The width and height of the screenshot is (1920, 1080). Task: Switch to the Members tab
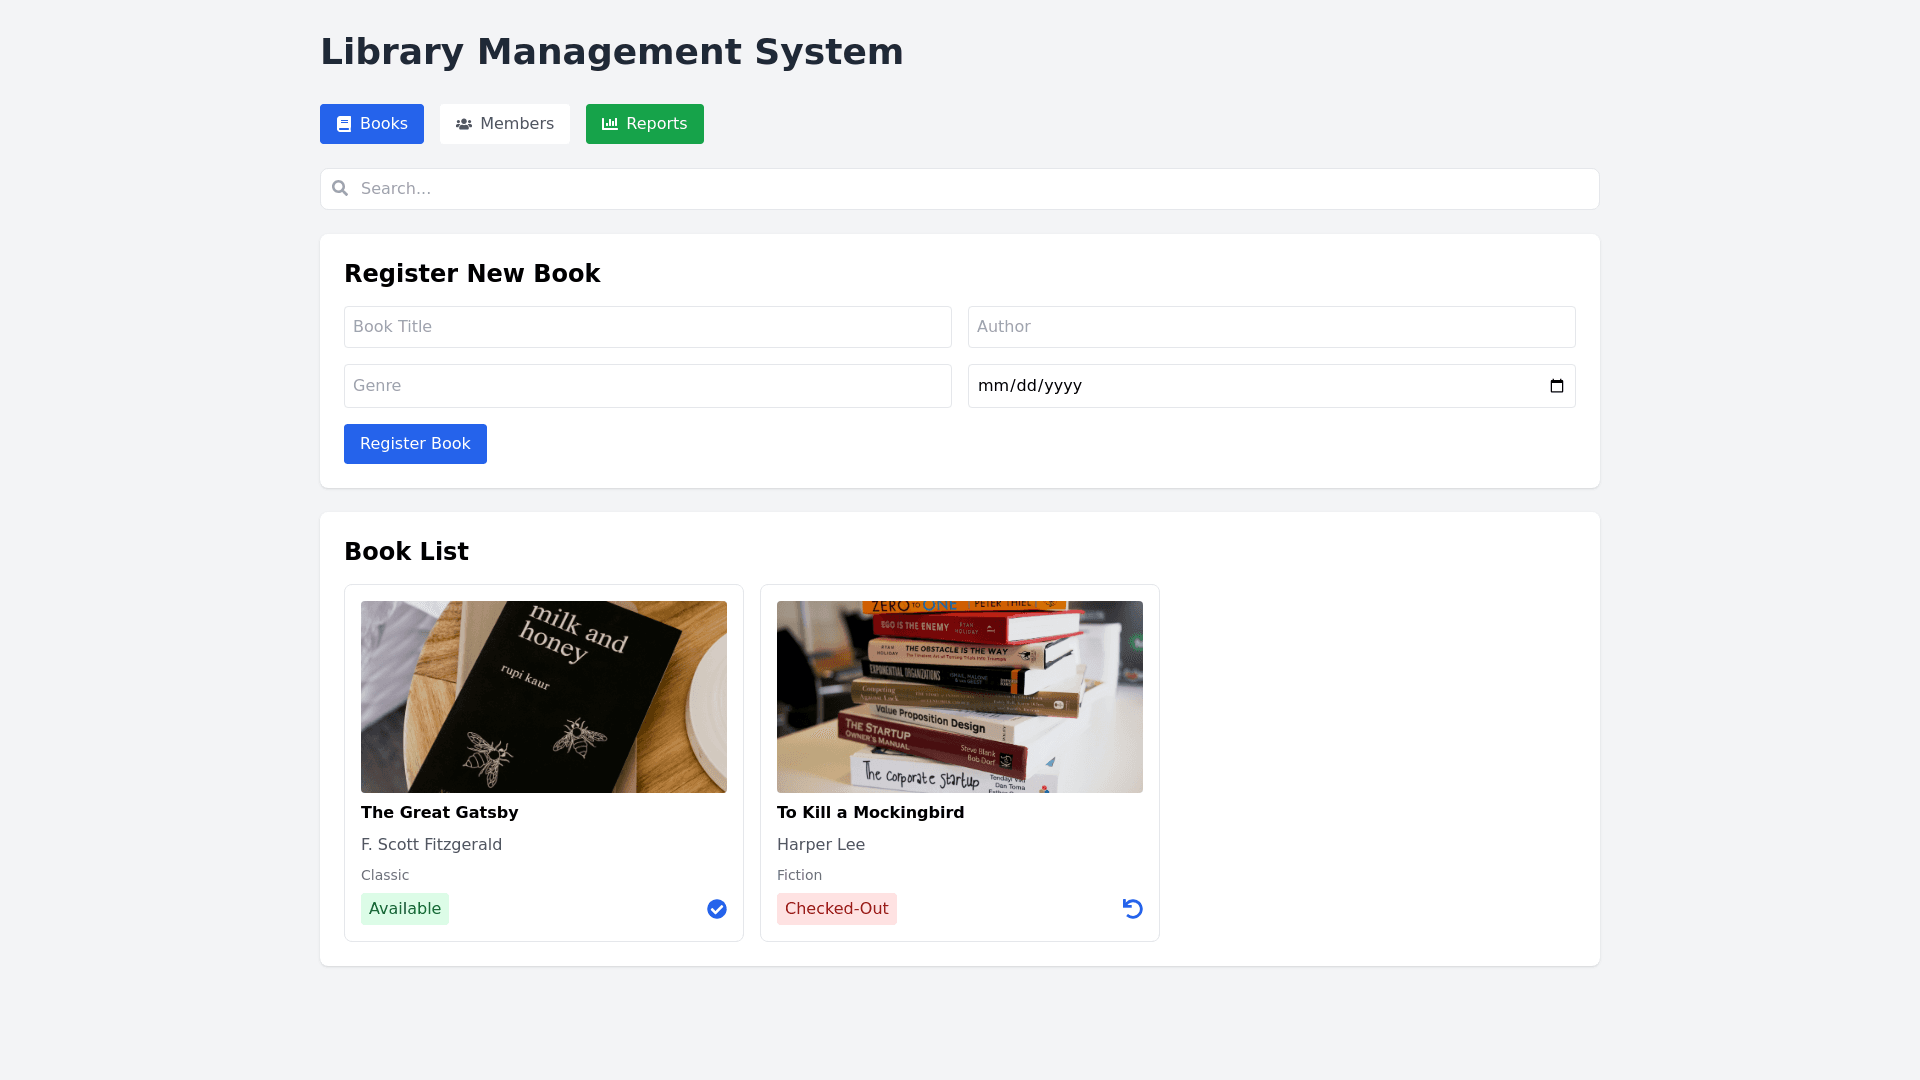pyautogui.click(x=505, y=124)
